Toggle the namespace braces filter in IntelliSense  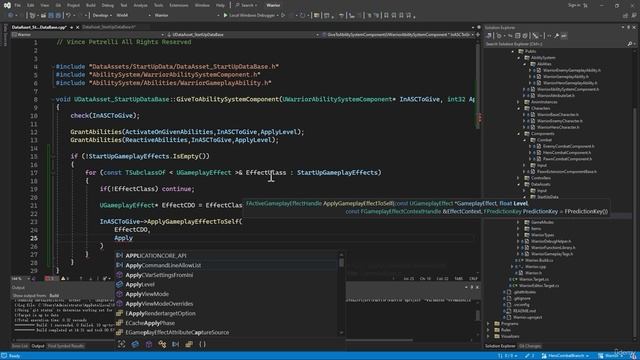click(x=202, y=344)
